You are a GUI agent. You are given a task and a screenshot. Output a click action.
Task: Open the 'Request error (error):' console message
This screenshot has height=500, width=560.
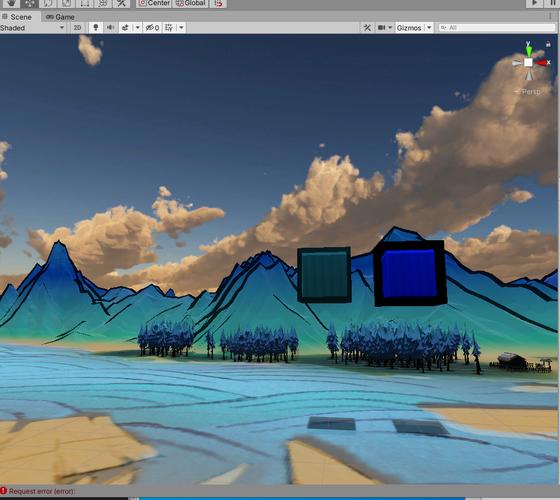[x=42, y=491]
